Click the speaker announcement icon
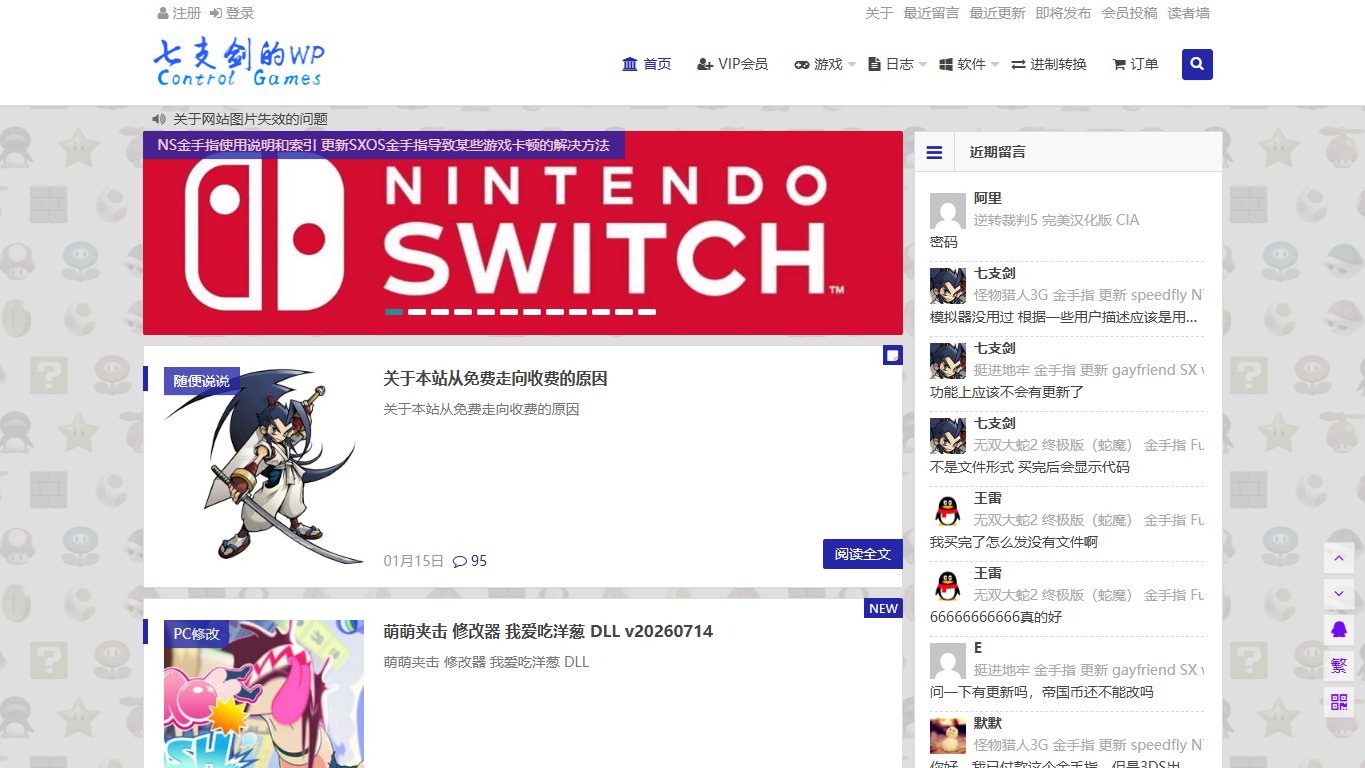The width and height of the screenshot is (1365, 768). (x=159, y=119)
